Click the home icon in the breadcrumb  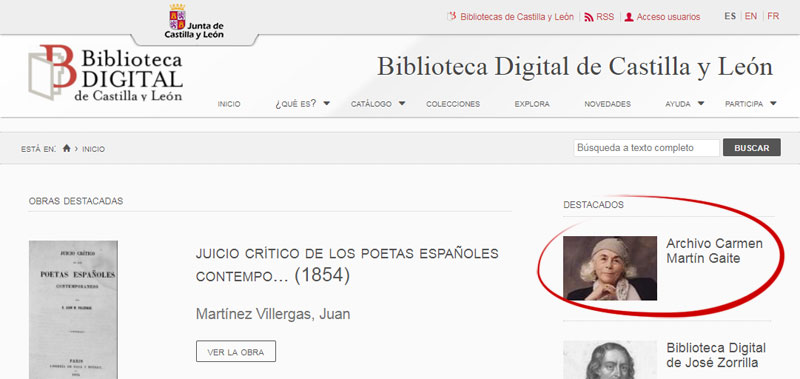(x=66, y=148)
